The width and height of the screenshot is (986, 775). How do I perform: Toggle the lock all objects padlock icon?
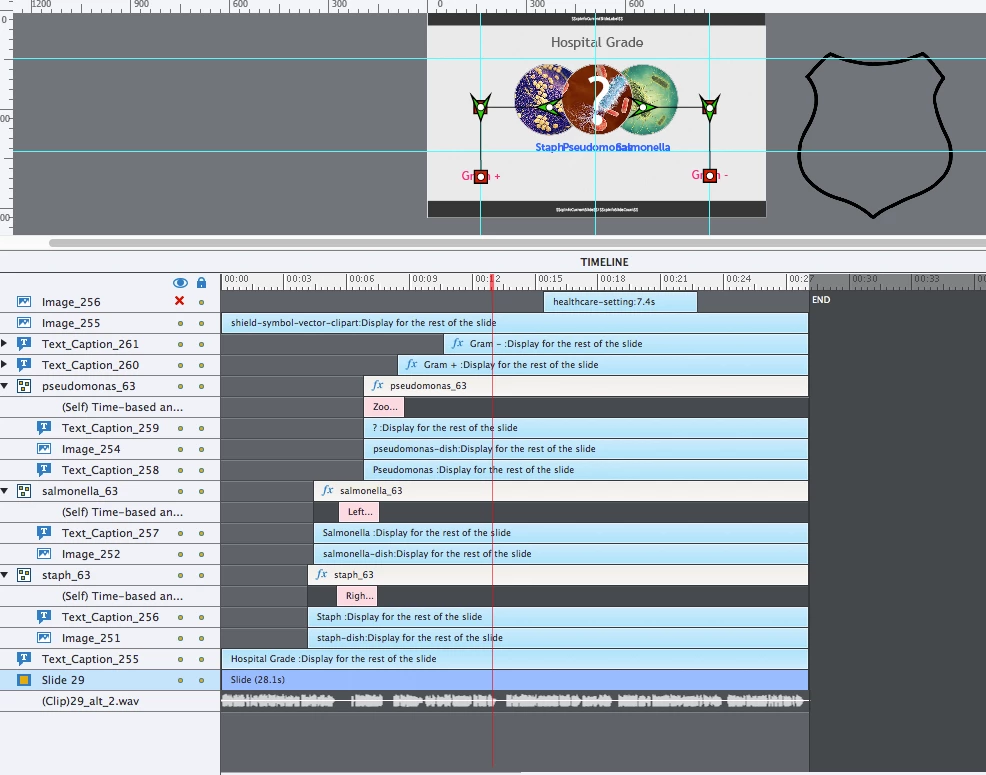pos(201,282)
